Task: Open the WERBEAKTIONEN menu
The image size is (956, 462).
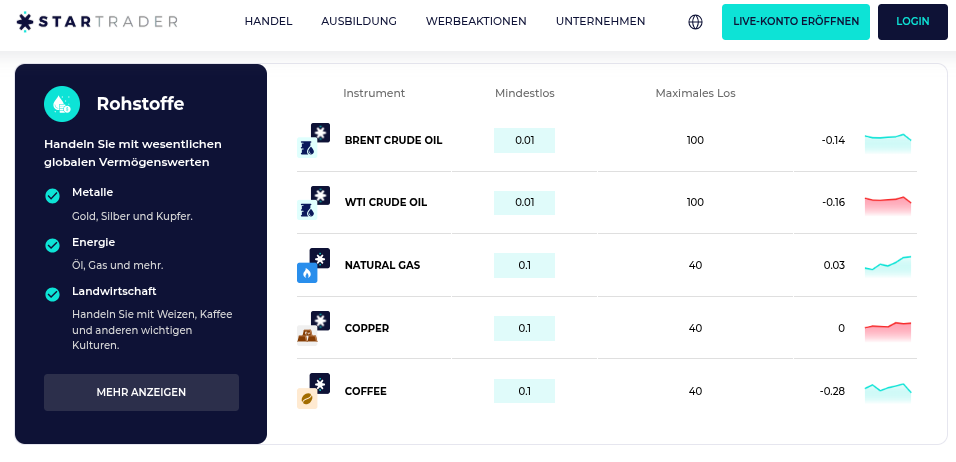Action: [x=476, y=21]
